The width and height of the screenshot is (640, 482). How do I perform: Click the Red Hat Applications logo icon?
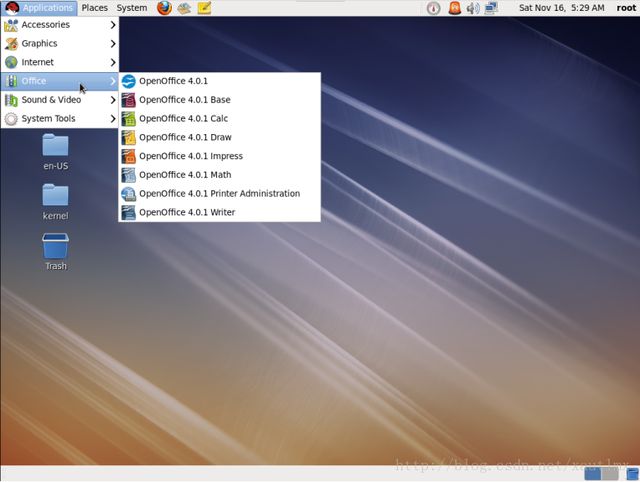12,8
